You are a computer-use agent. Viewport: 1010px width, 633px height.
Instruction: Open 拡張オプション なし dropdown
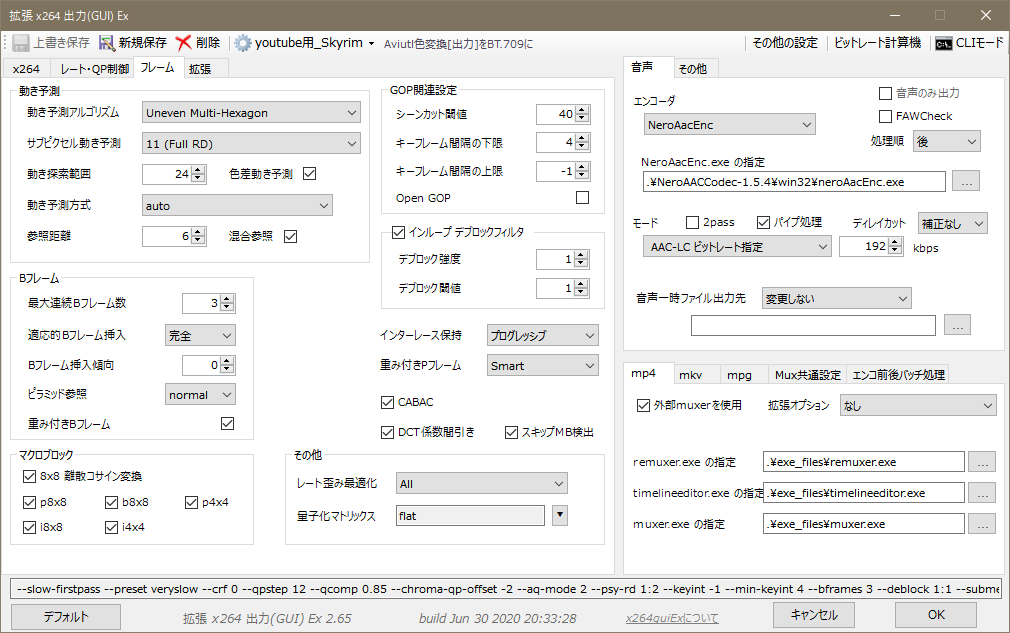pos(918,406)
